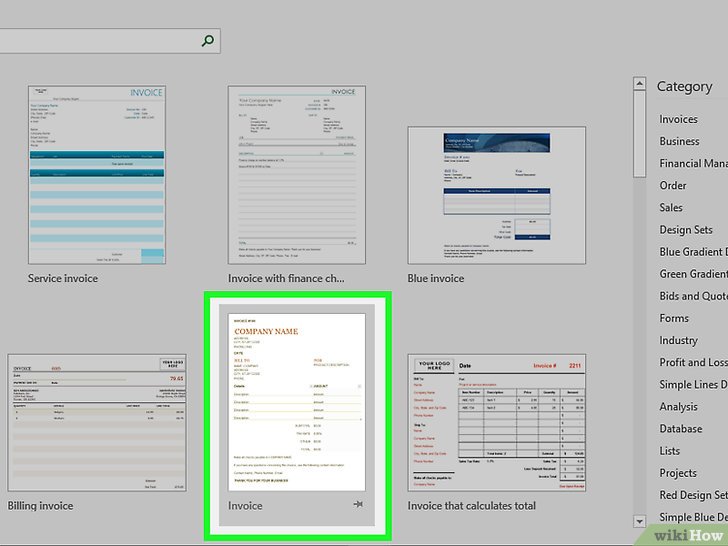The image size is (728, 546).
Task: Filter by Invoices category
Action: [x=678, y=119]
